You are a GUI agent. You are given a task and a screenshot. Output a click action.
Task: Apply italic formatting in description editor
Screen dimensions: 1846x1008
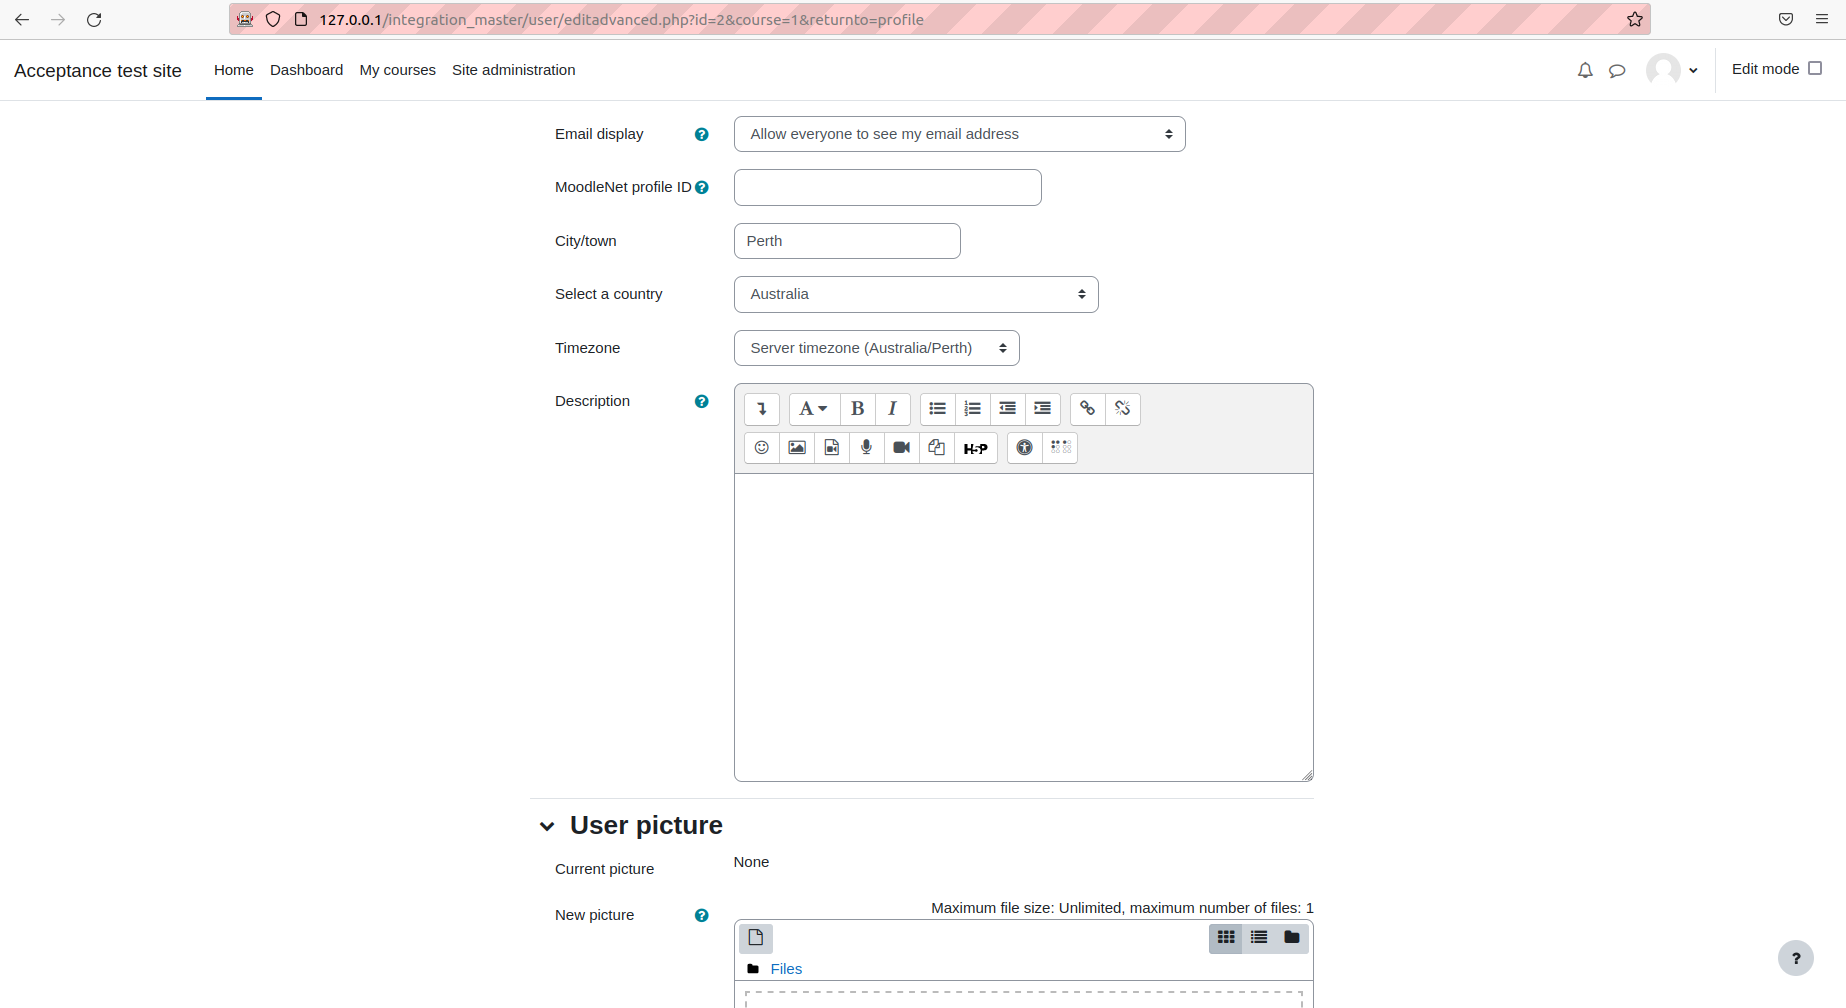pos(892,409)
